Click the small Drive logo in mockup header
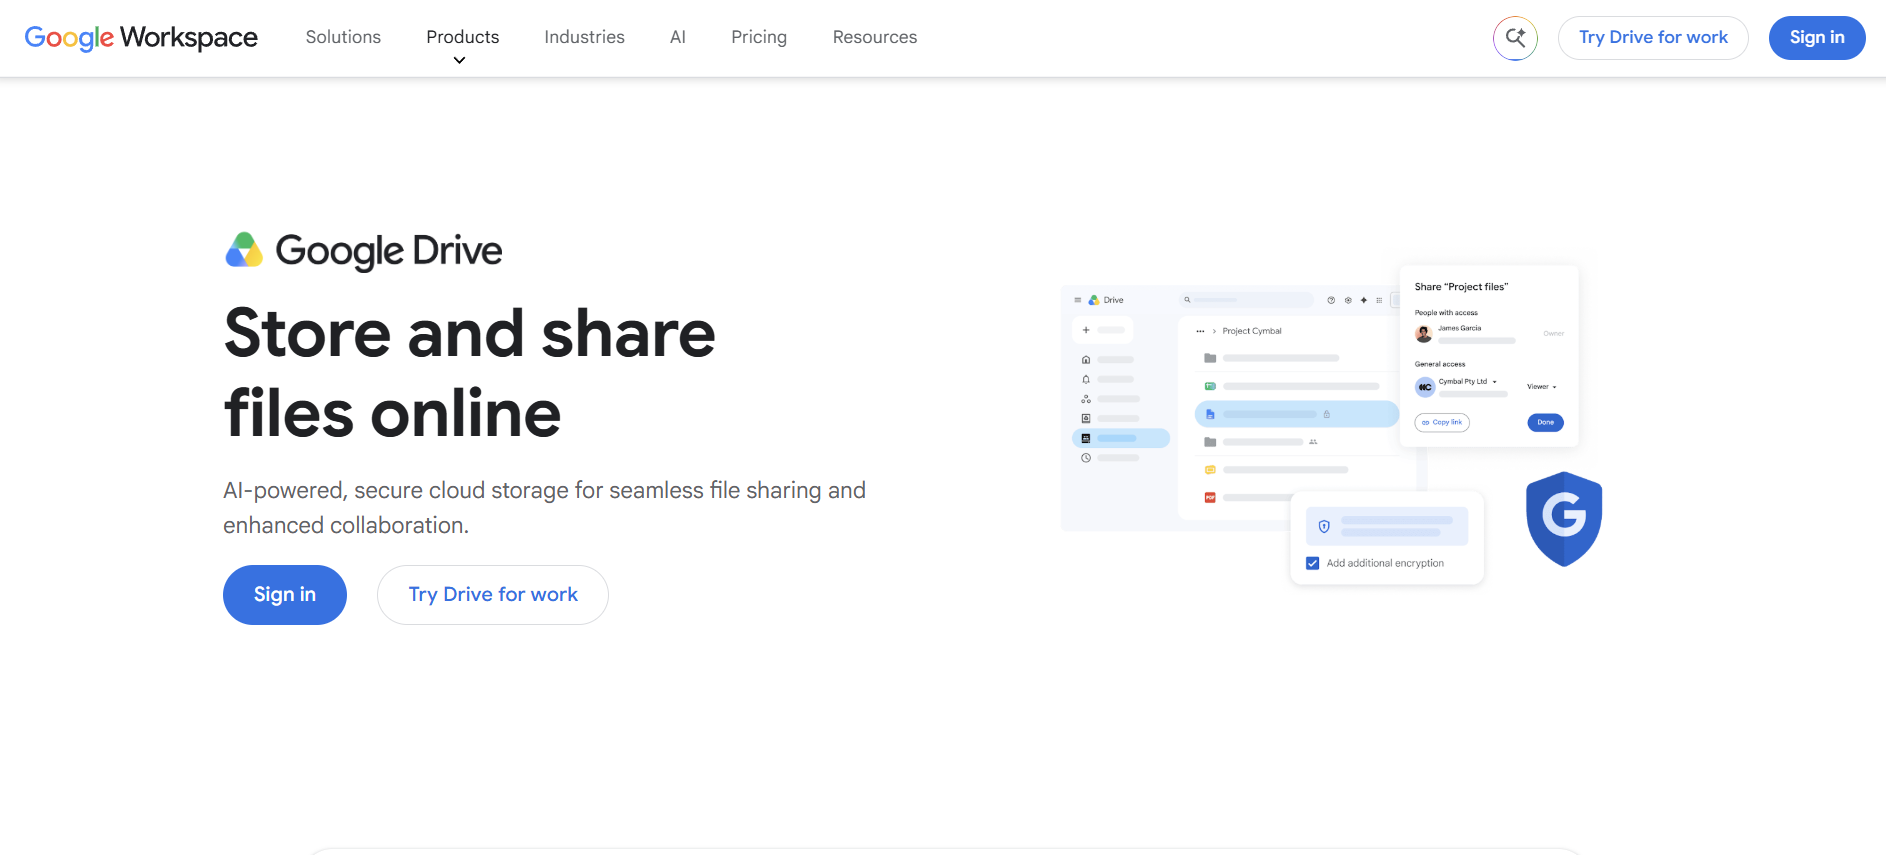 [1094, 300]
